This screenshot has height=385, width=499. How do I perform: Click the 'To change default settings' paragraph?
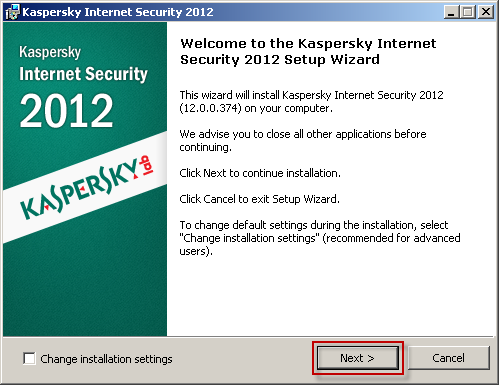coord(320,238)
